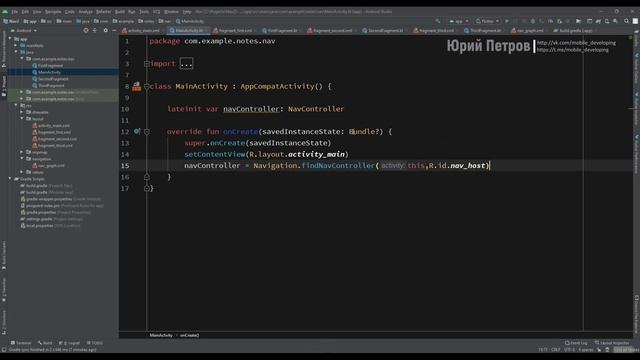Switch to the SecondFragment.kt editor tab

point(384,30)
